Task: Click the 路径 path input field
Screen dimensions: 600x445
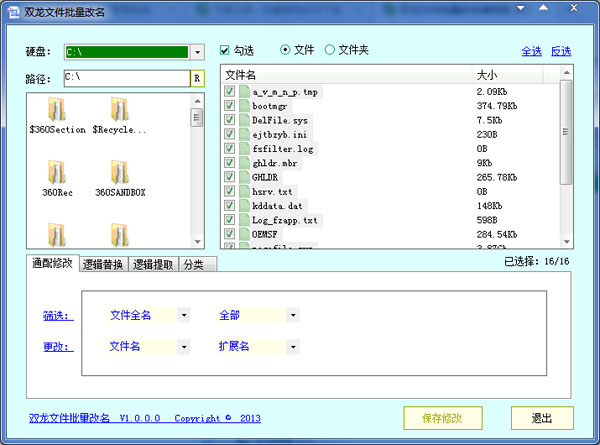Action: (127, 78)
